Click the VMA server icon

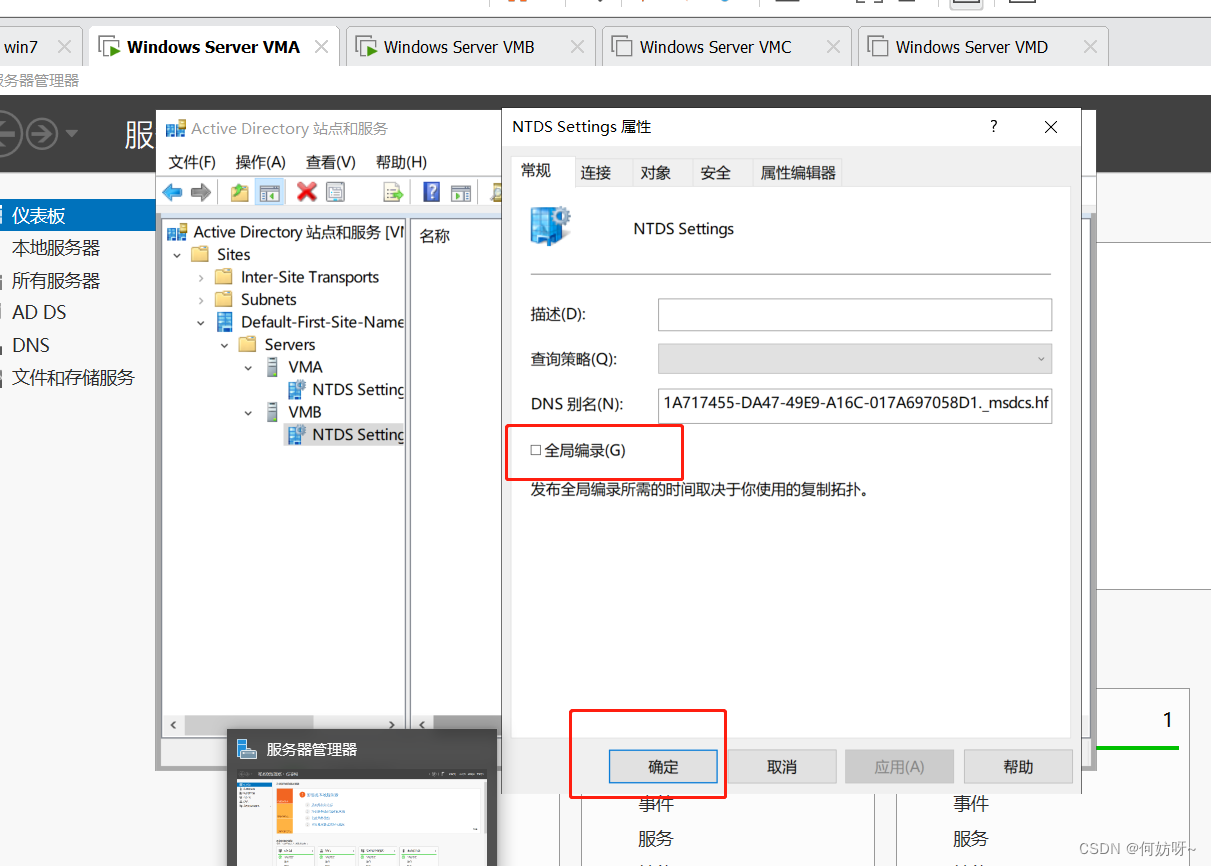tap(272, 367)
